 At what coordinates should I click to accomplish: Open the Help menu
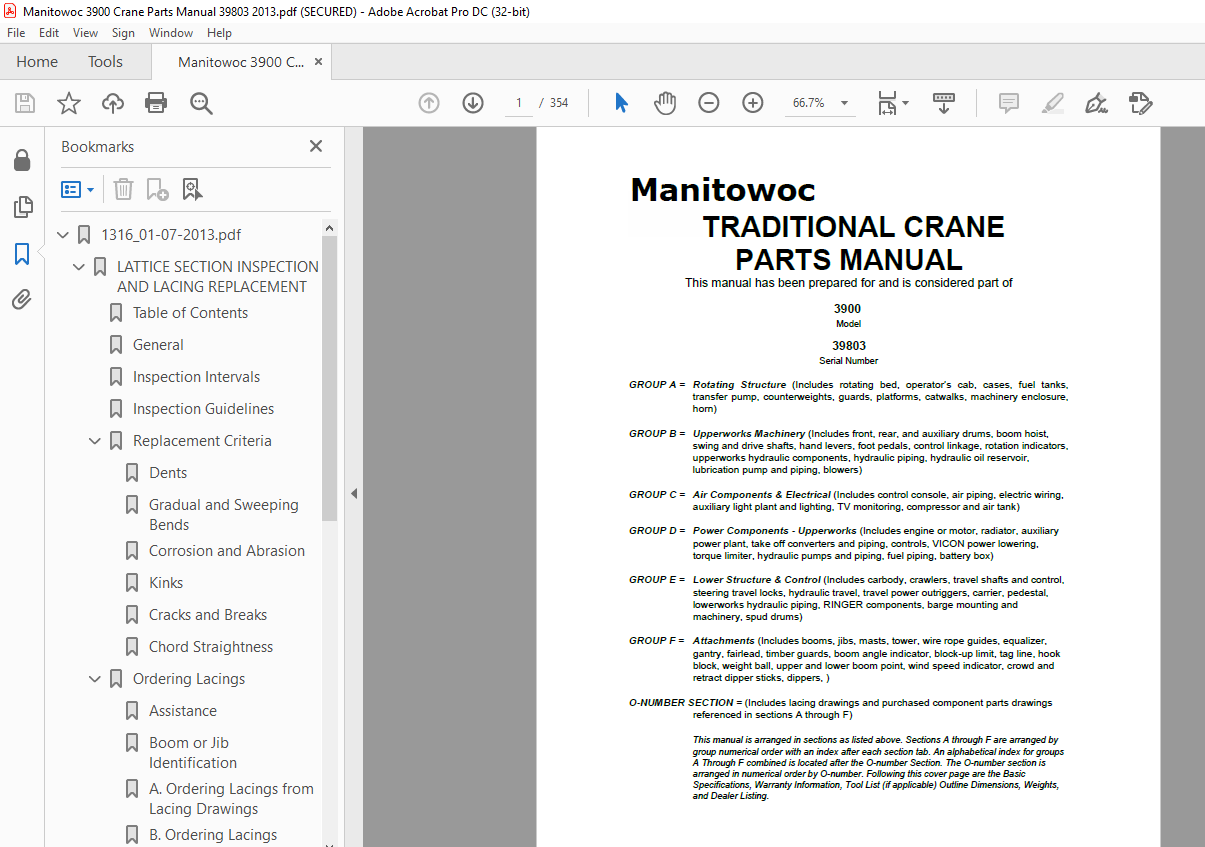point(219,33)
